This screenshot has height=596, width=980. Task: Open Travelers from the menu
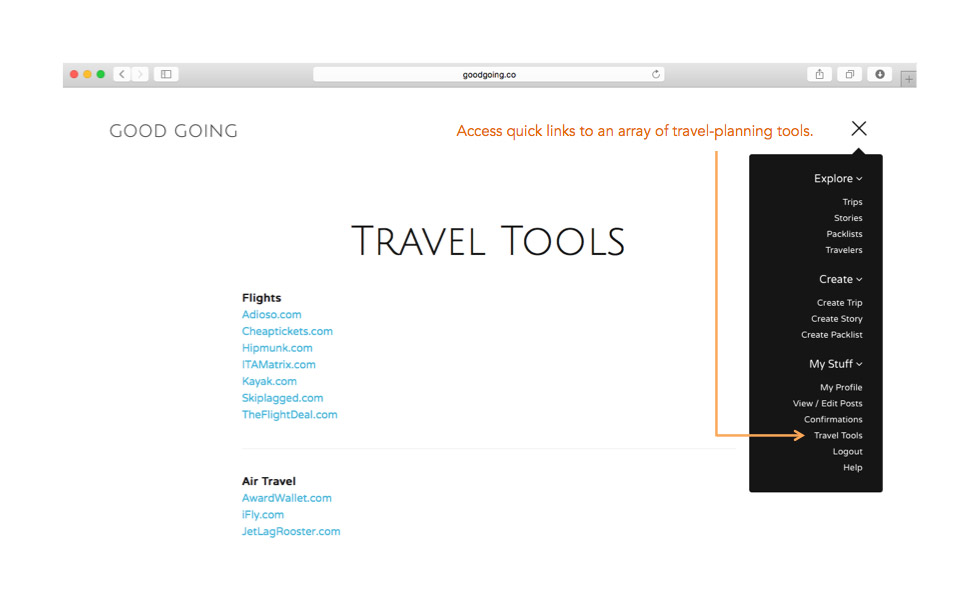844,250
